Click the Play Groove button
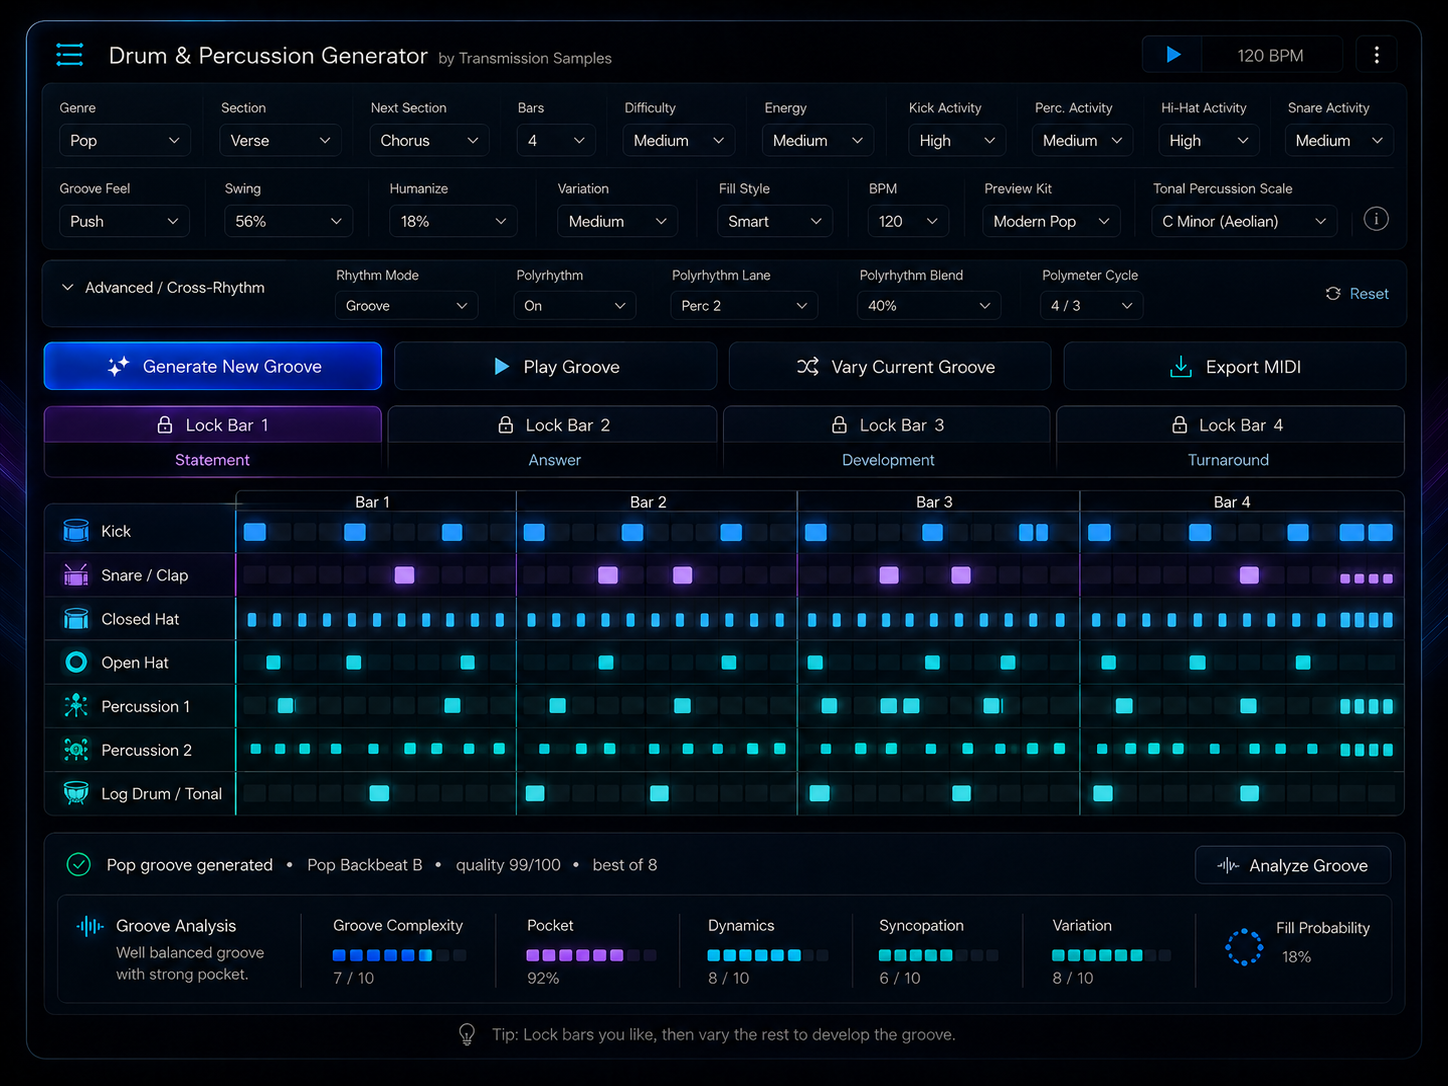 click(556, 366)
